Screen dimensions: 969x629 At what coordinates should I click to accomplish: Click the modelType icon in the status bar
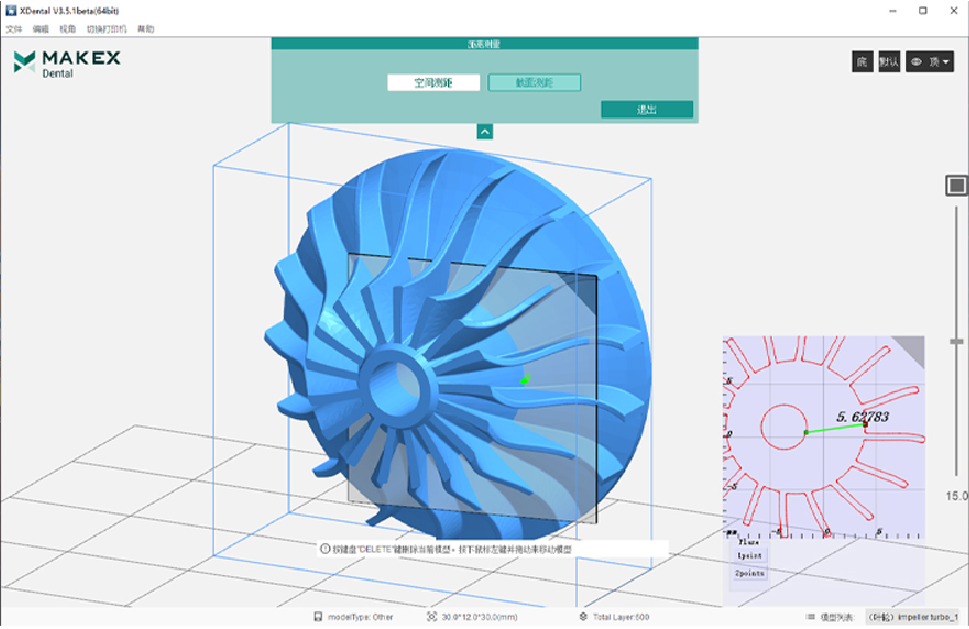[318, 617]
